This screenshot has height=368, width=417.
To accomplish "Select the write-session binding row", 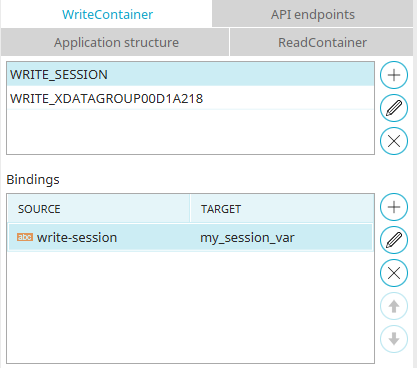I will point(190,237).
